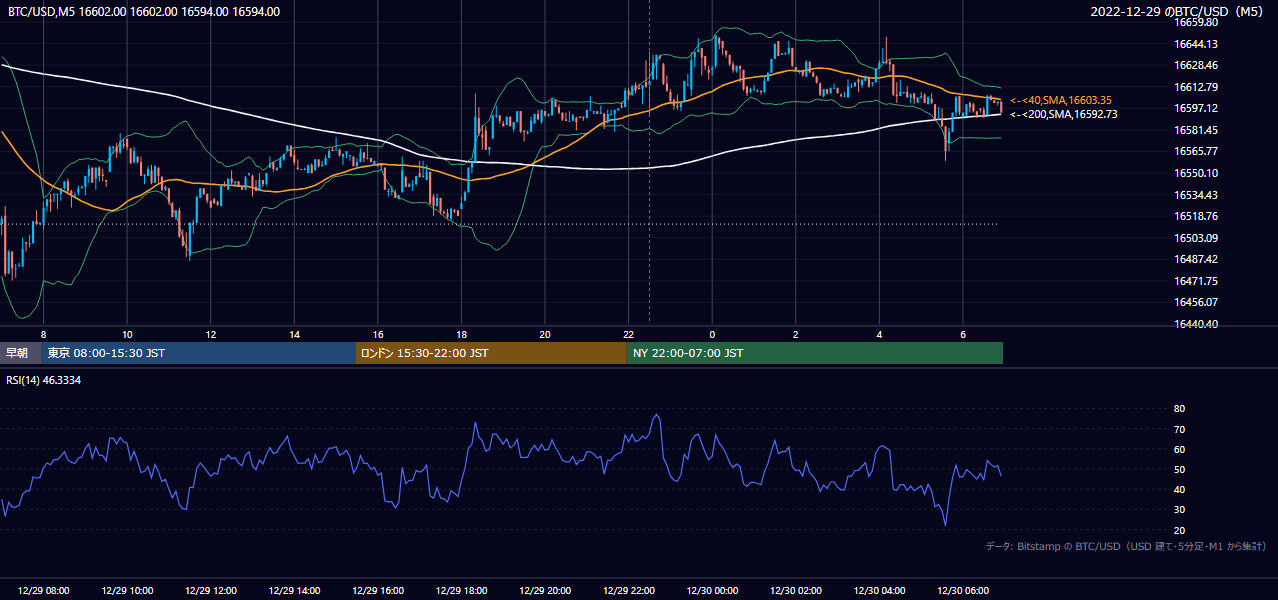The height and width of the screenshot is (600, 1278).
Task: Click price axis value 16440.40
Action: [x=1195, y=324]
